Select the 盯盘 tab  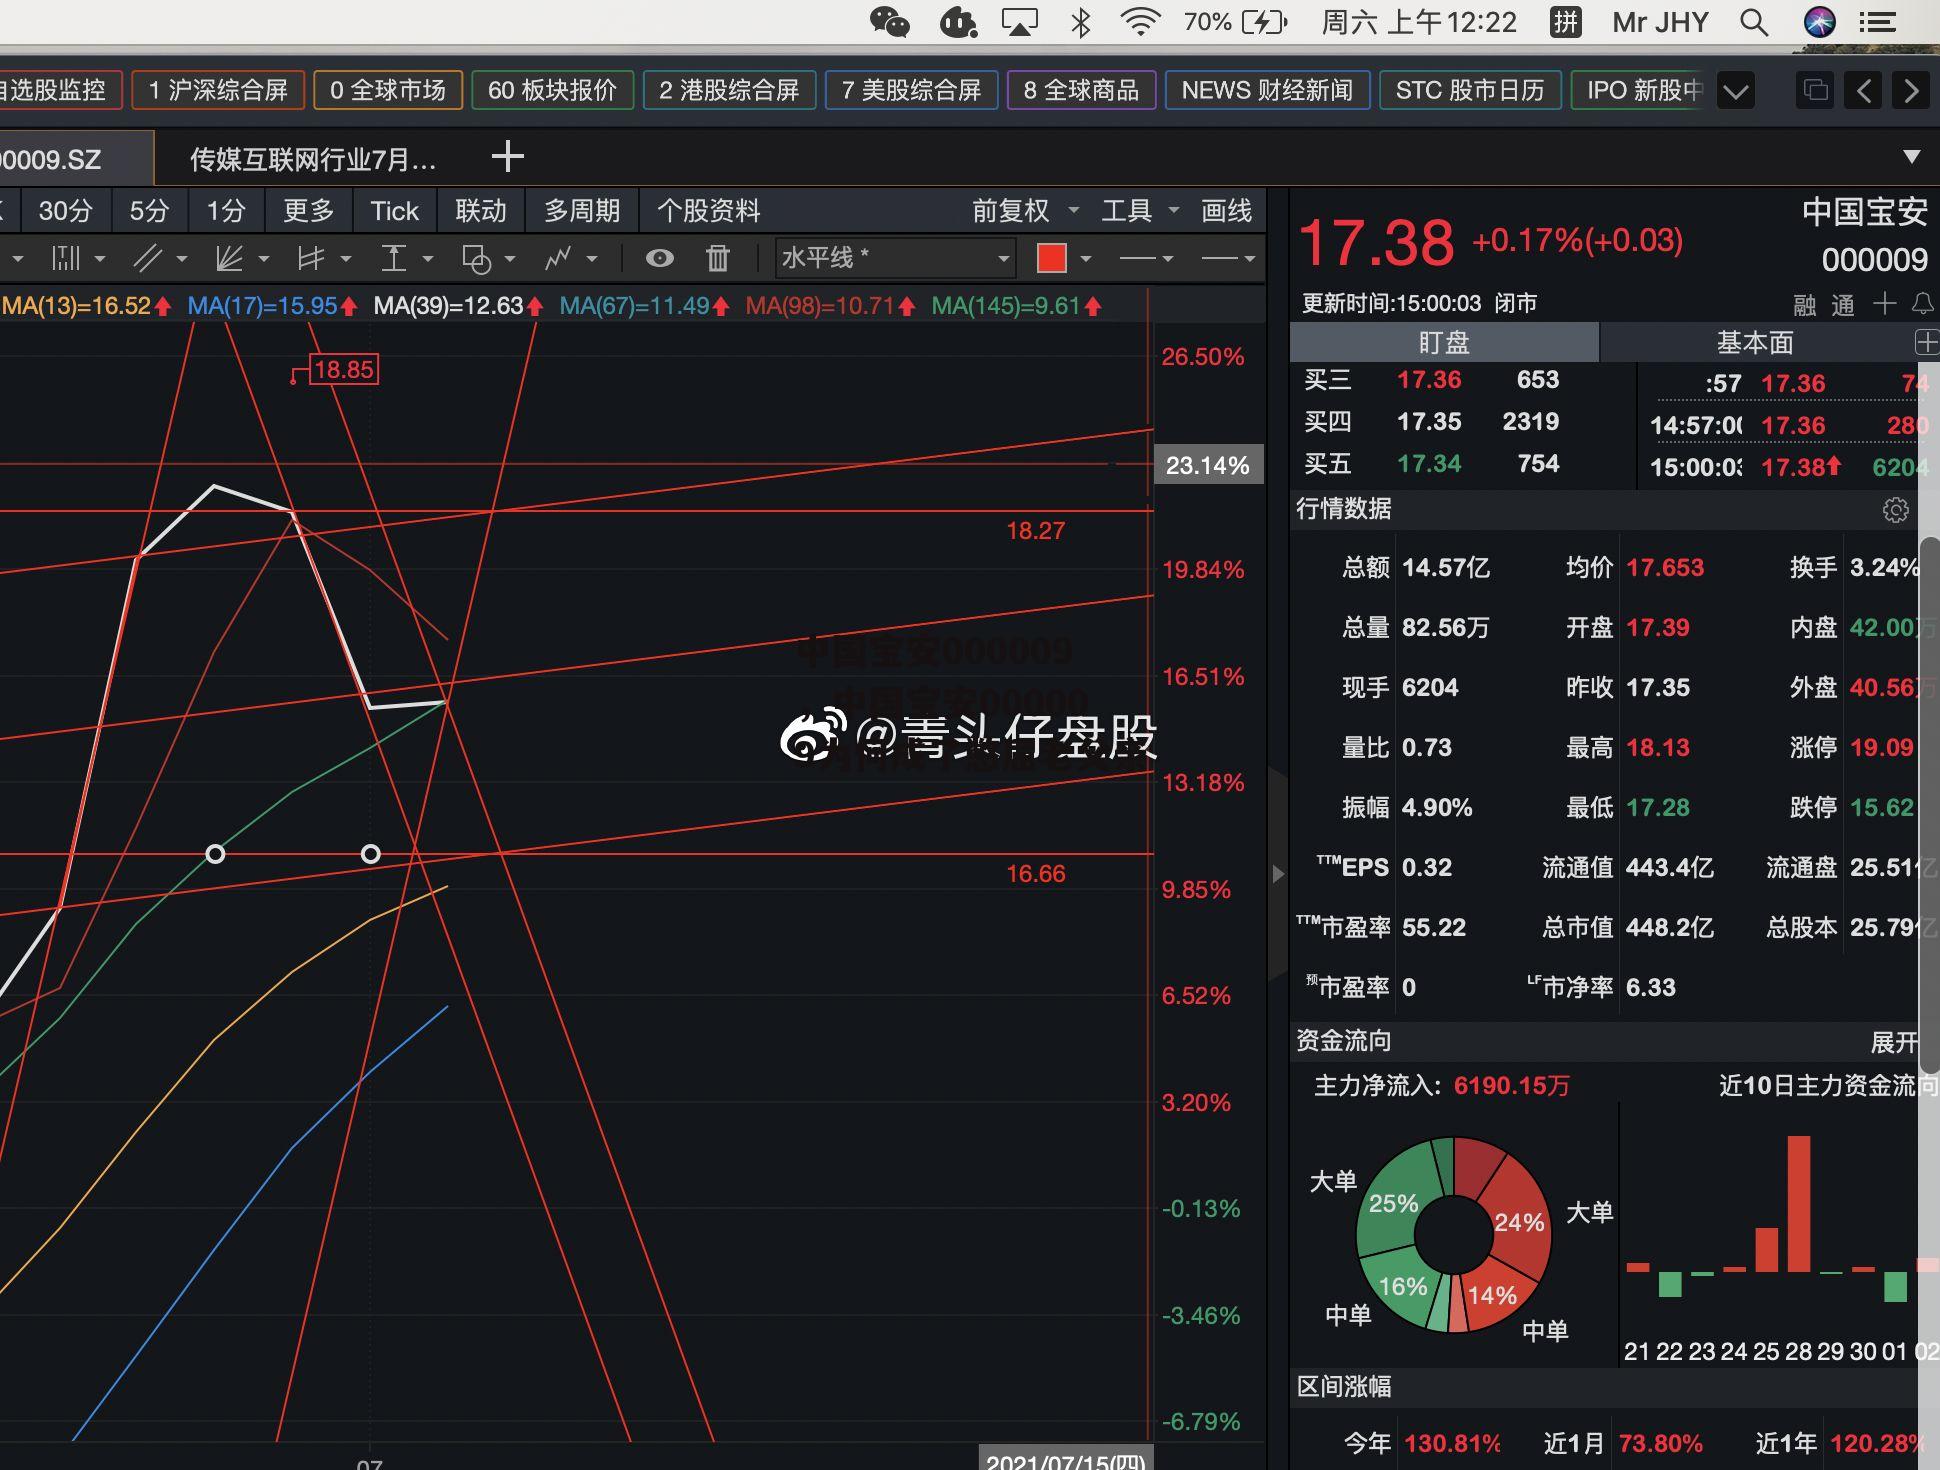(x=1444, y=343)
